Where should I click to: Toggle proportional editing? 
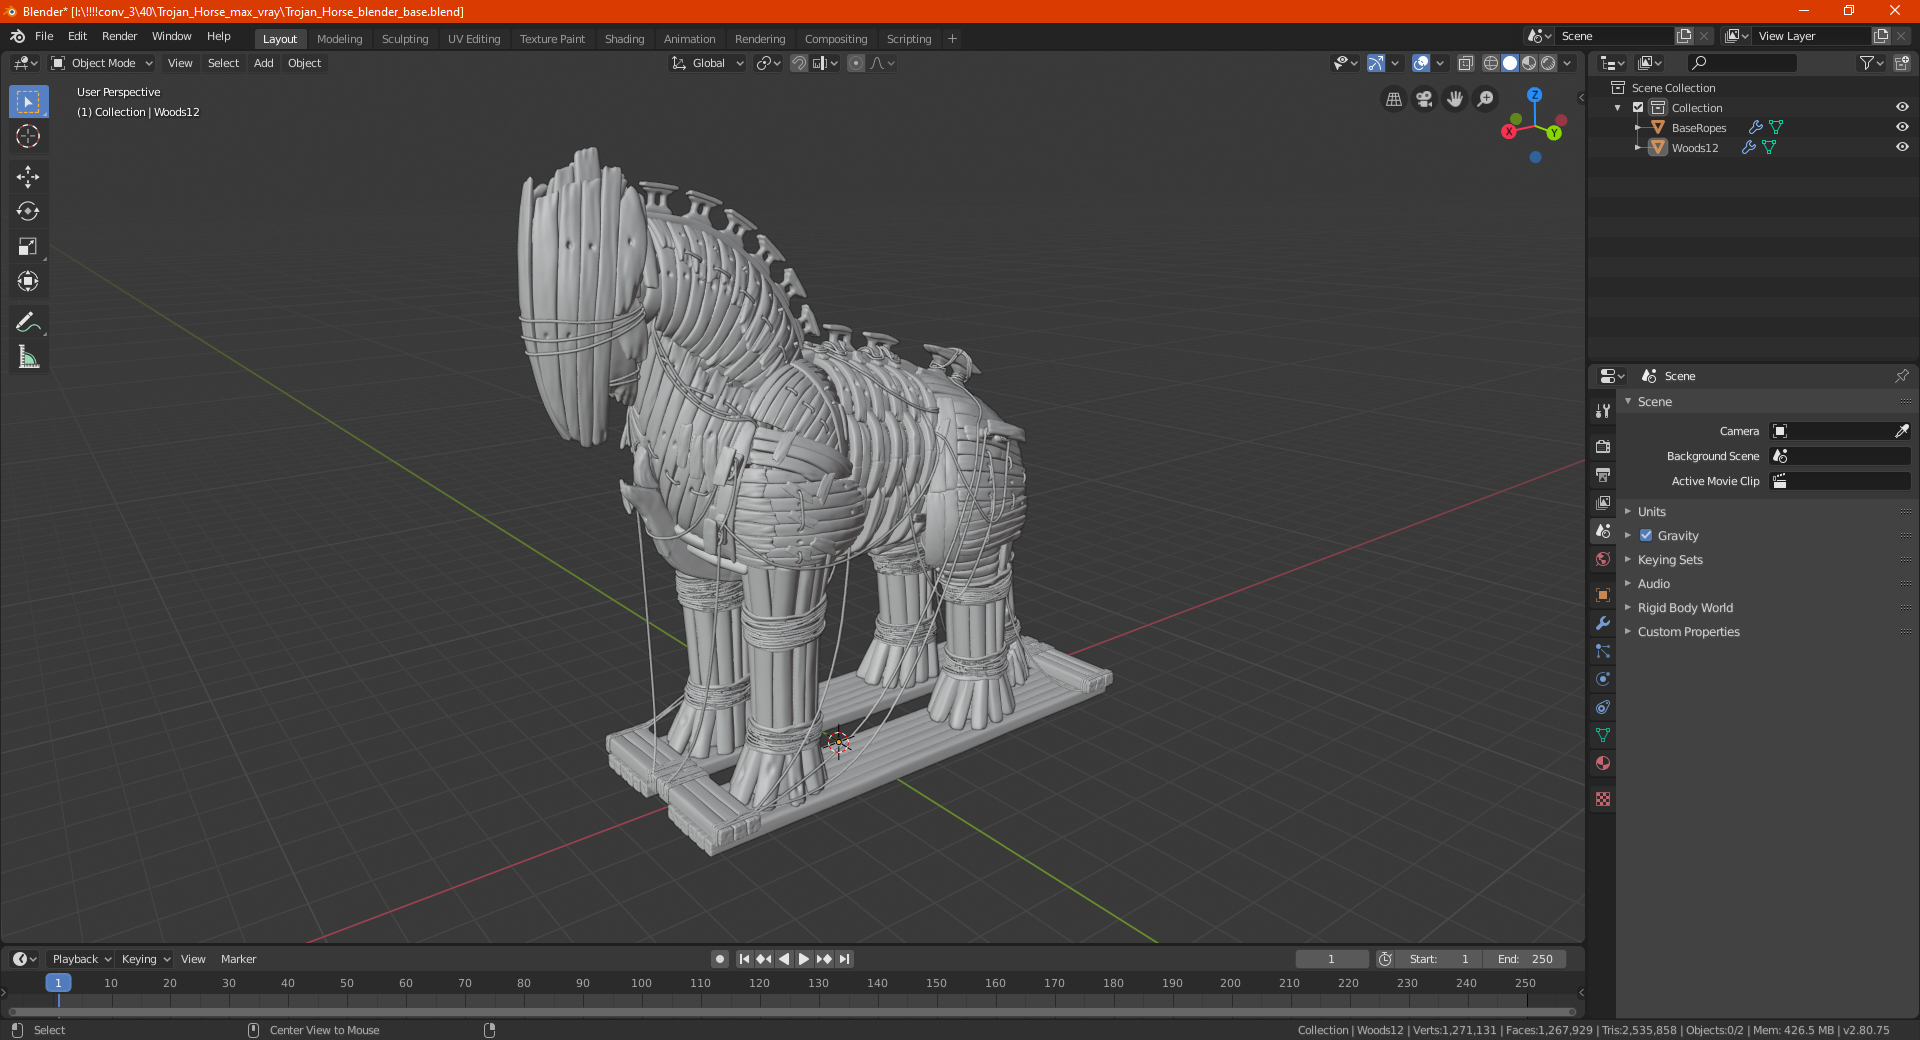coord(856,63)
